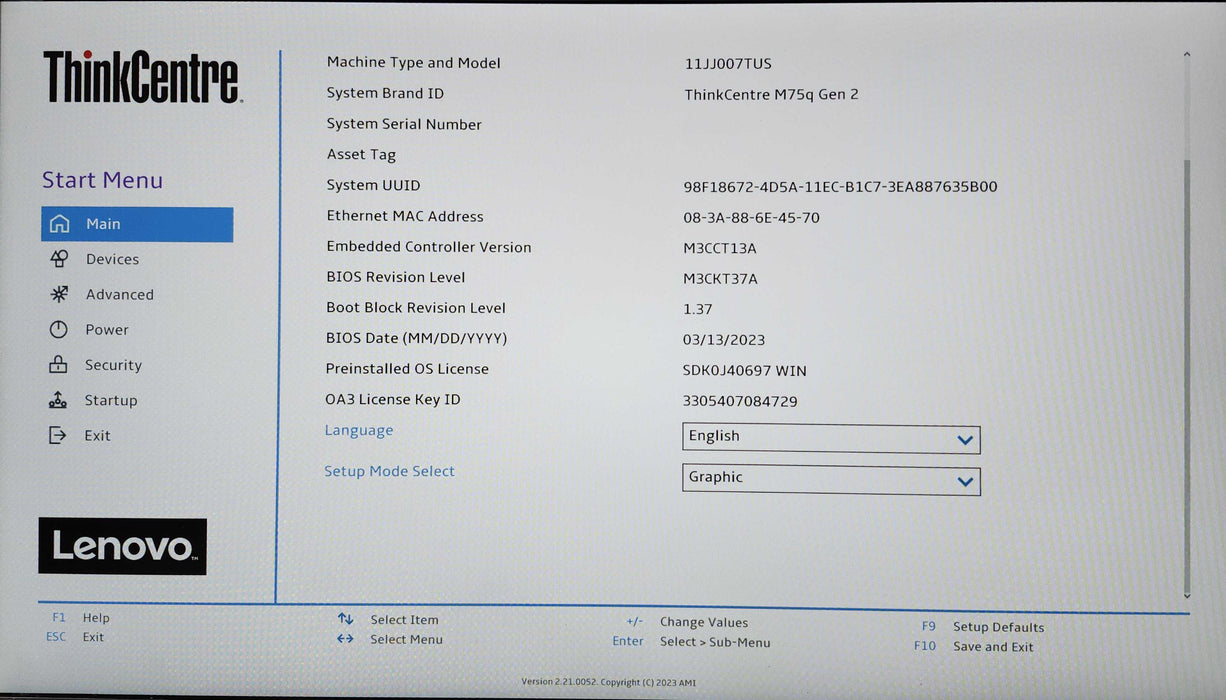The image size is (1226, 700).
Task: Open the Security menu
Action: 113,365
